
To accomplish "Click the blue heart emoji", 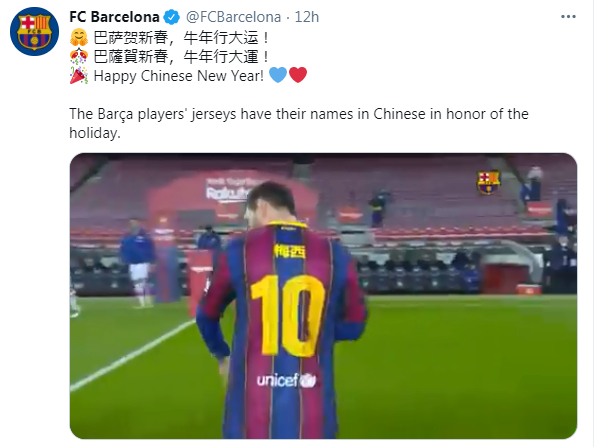I will click(278, 76).
